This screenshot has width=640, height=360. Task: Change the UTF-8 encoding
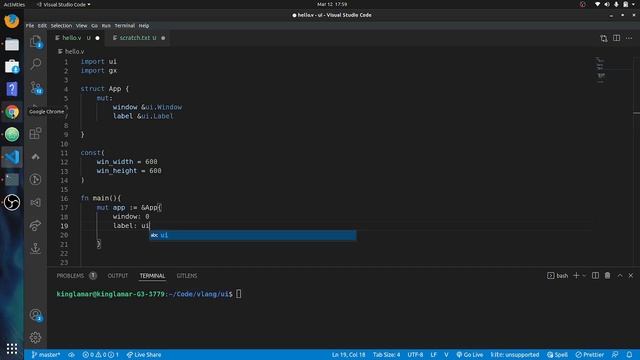pos(415,355)
